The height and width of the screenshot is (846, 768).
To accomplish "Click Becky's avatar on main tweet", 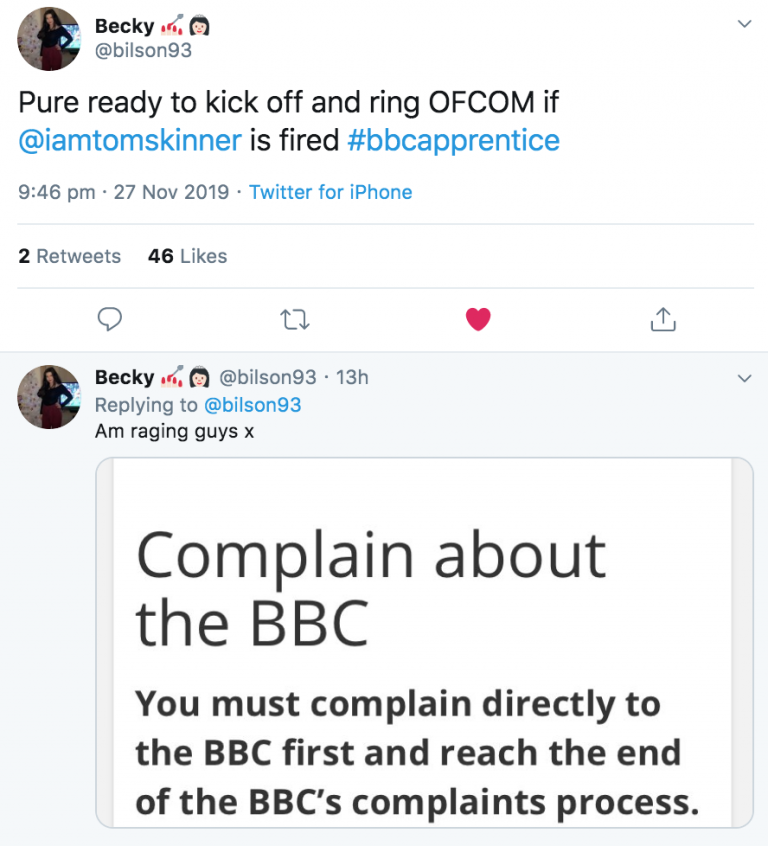I will (x=49, y=38).
